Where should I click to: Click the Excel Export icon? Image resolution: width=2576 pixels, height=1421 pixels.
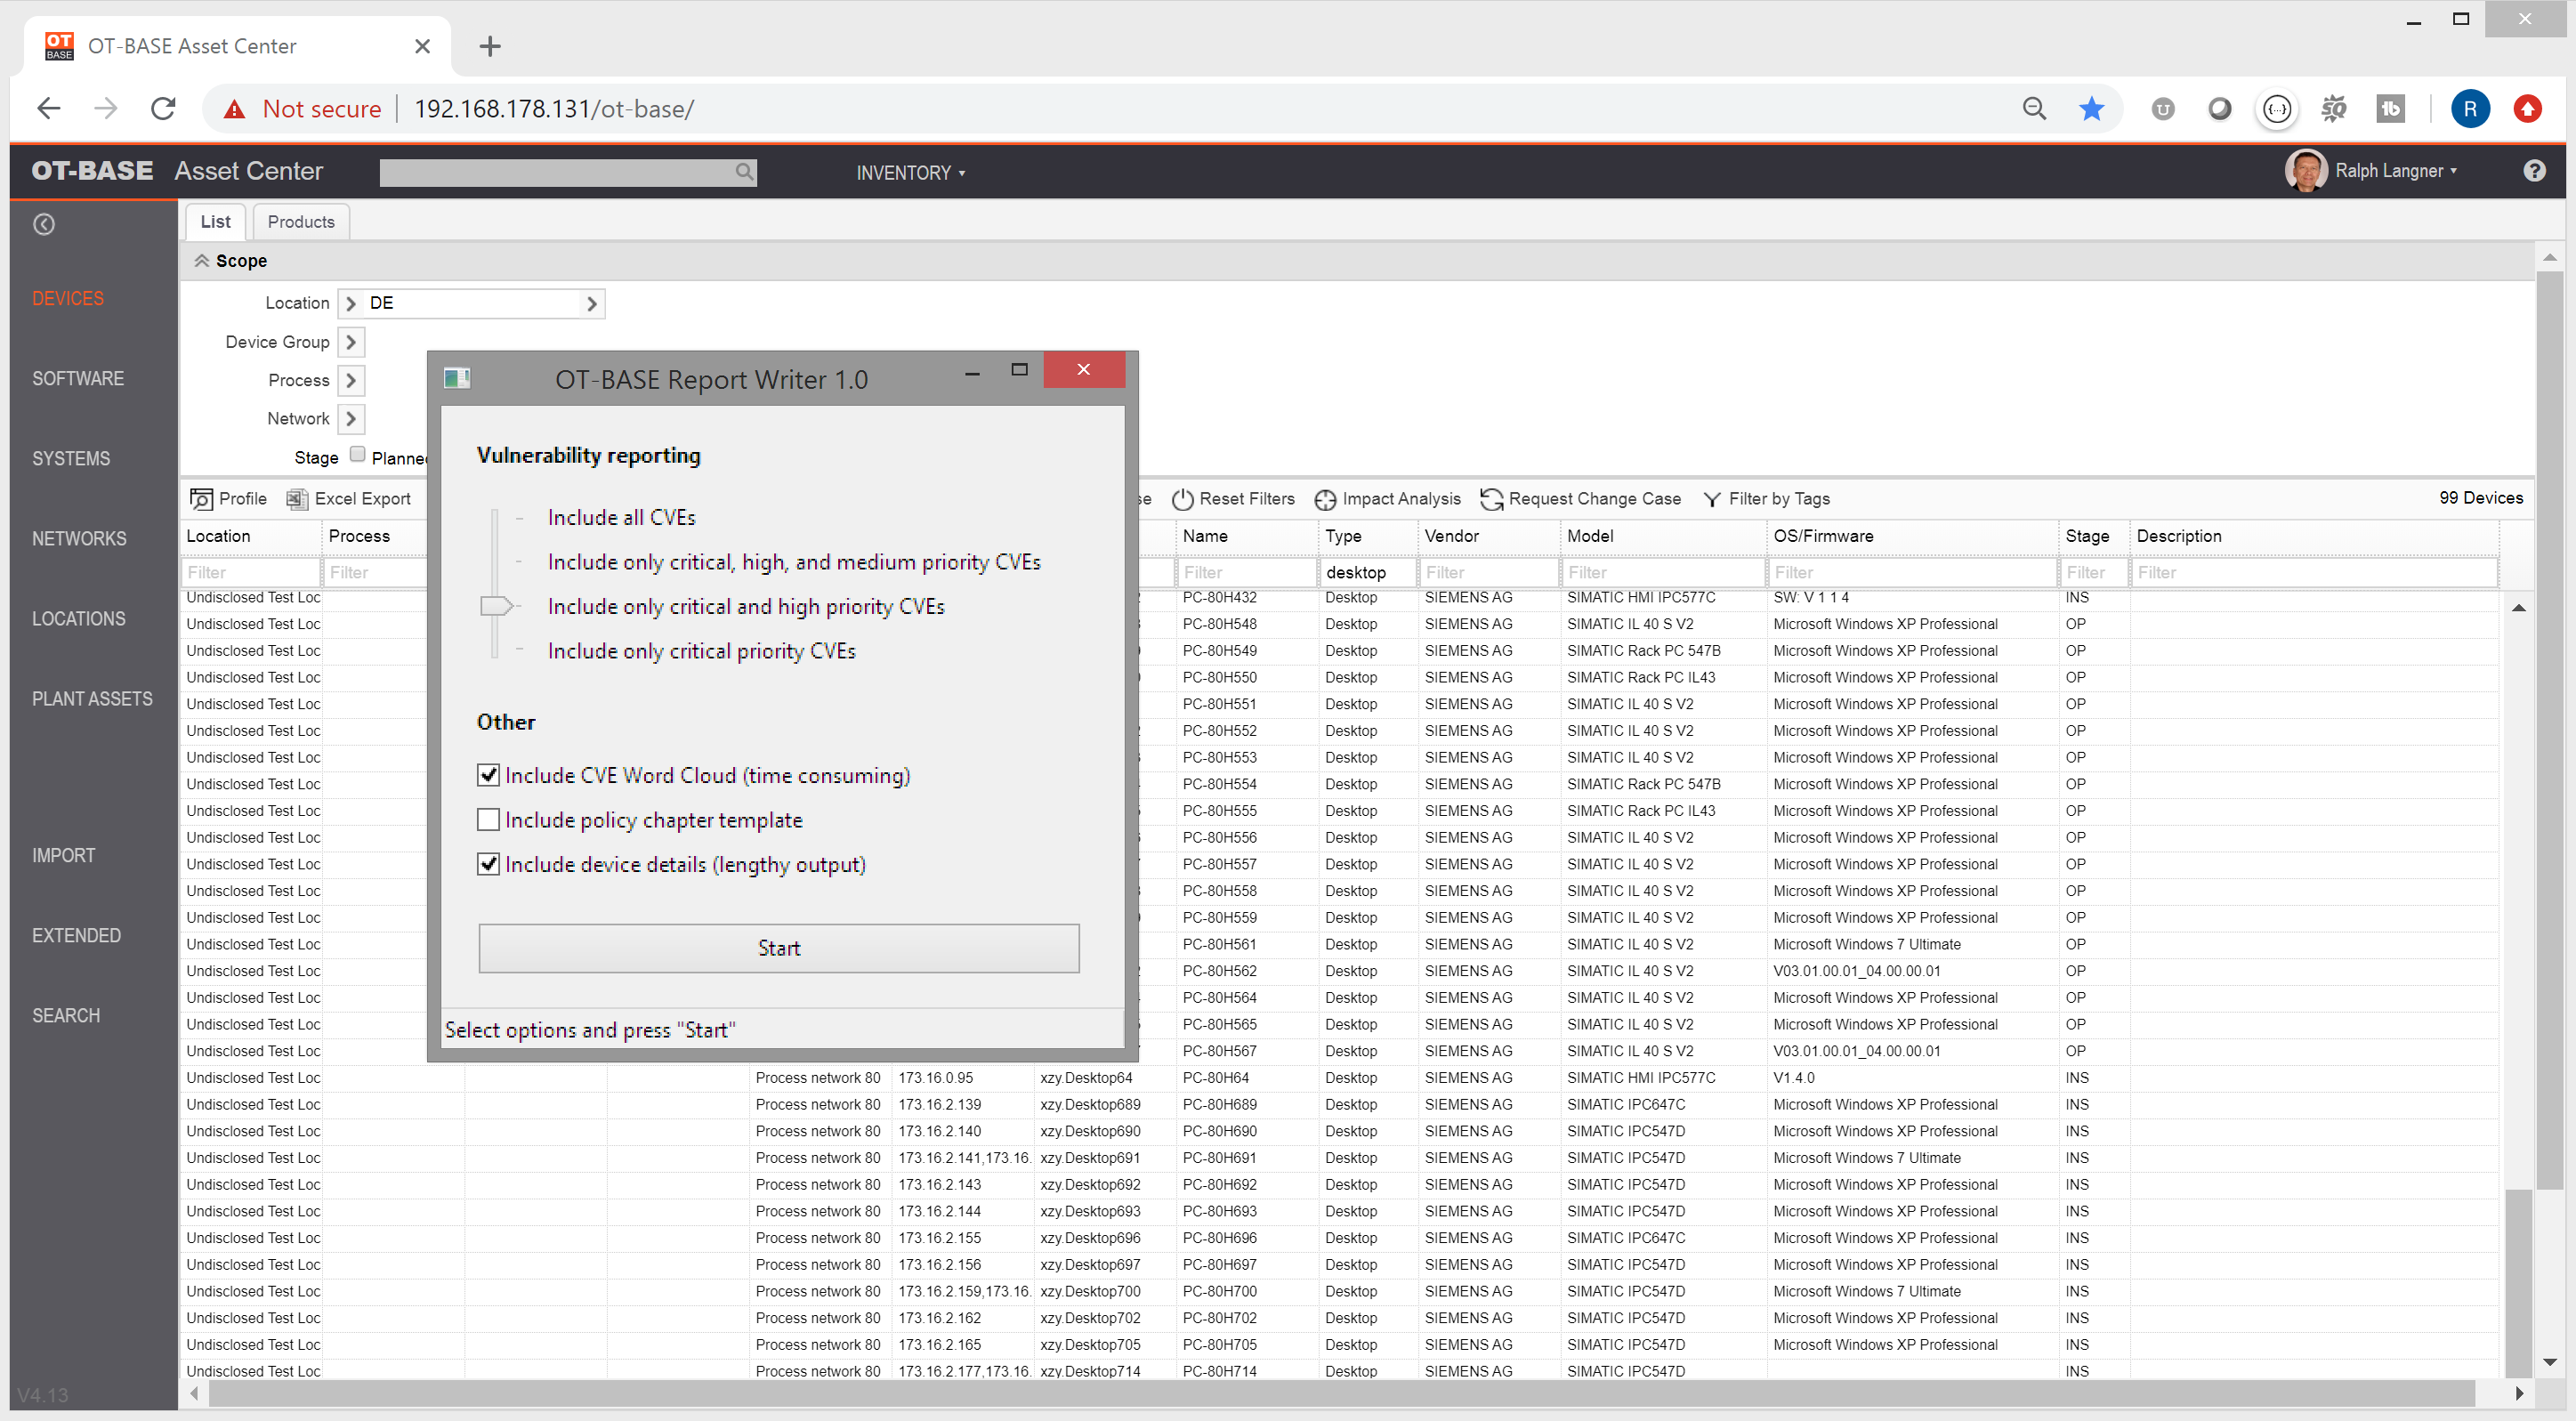296,498
